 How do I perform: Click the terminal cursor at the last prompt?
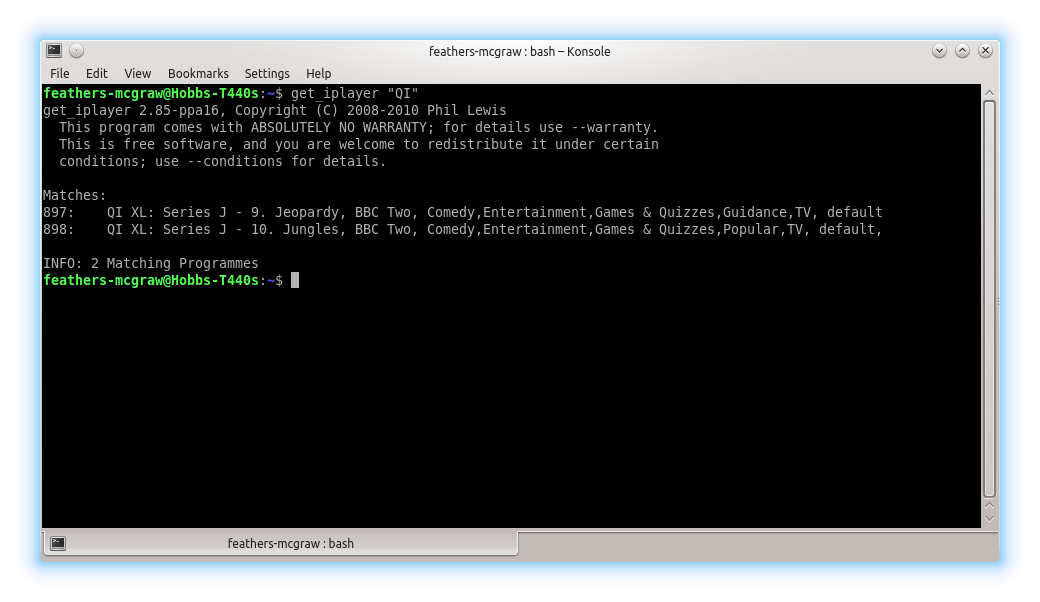pos(295,280)
